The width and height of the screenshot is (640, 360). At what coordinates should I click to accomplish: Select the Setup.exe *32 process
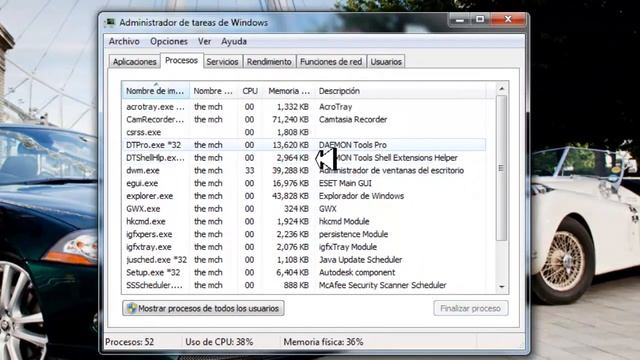tap(304, 272)
